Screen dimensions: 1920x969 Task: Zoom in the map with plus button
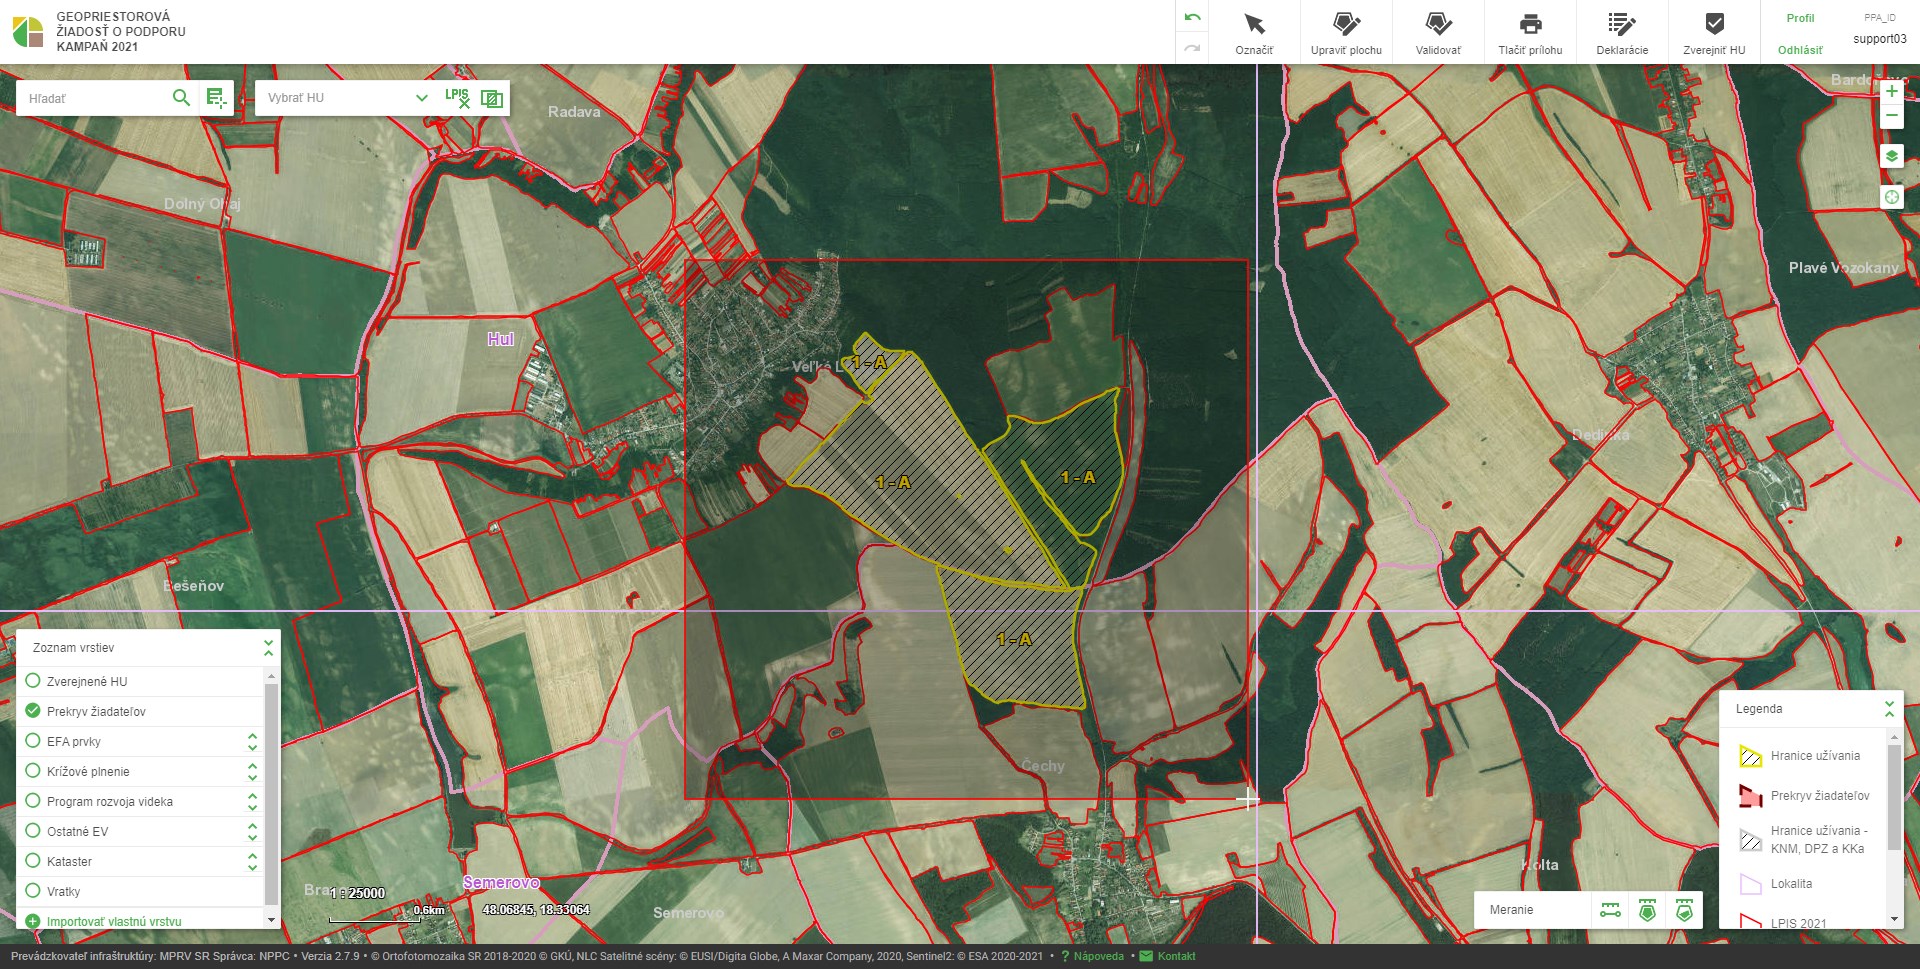tap(1891, 91)
